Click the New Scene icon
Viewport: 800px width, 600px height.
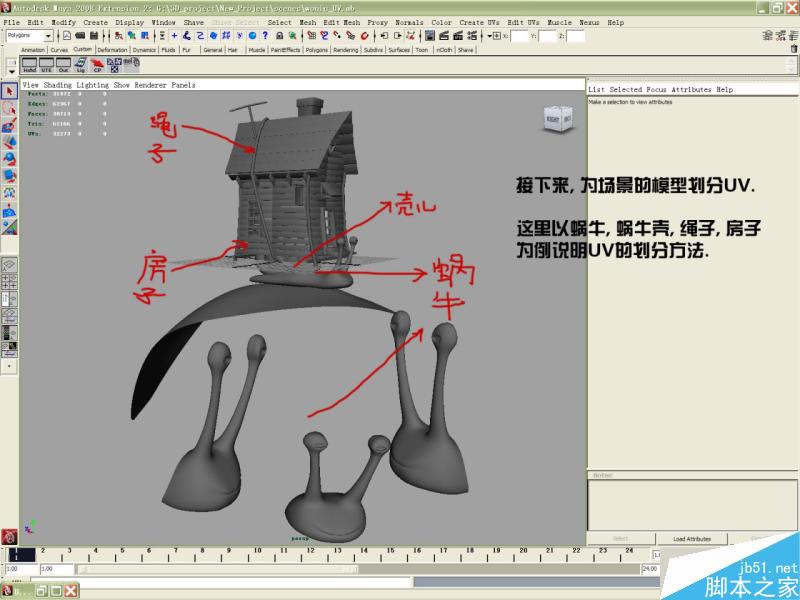(x=67, y=36)
